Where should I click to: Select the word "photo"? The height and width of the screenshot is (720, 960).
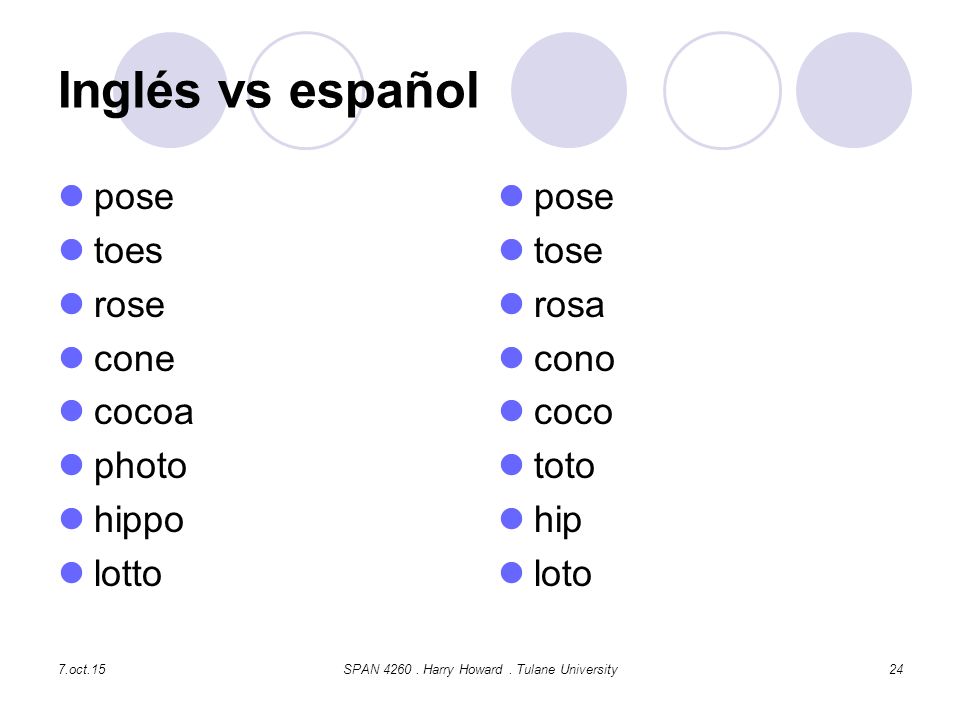pyautogui.click(x=140, y=467)
